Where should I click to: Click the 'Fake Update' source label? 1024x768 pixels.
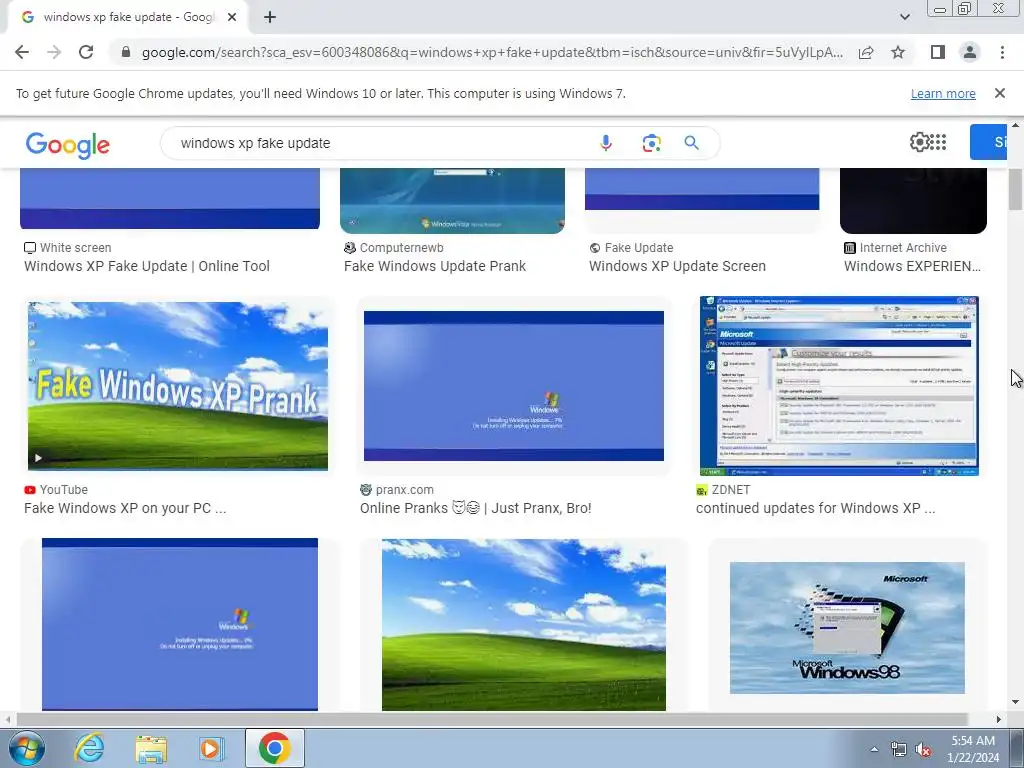click(639, 248)
